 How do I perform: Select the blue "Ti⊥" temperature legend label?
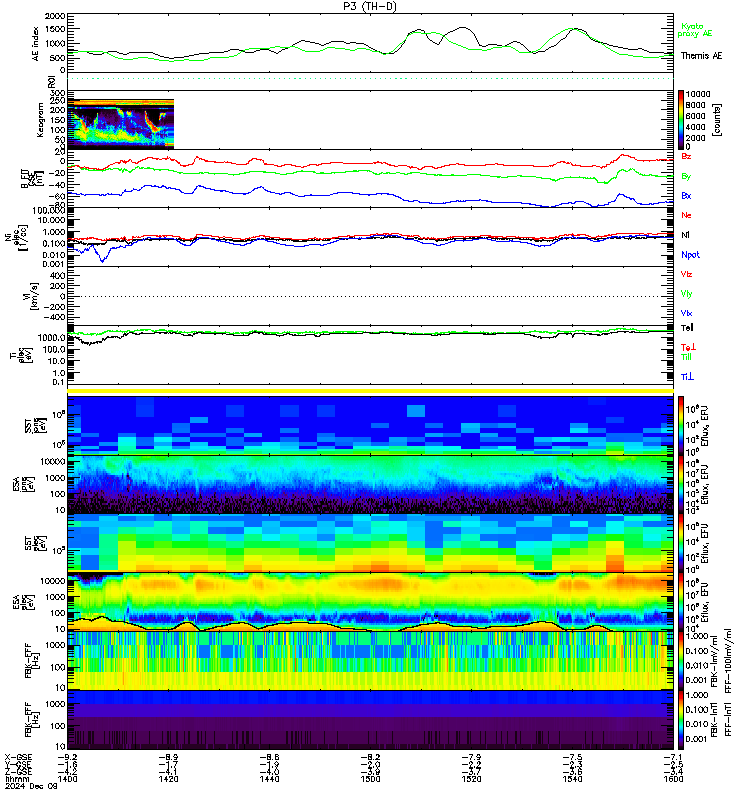[688, 377]
